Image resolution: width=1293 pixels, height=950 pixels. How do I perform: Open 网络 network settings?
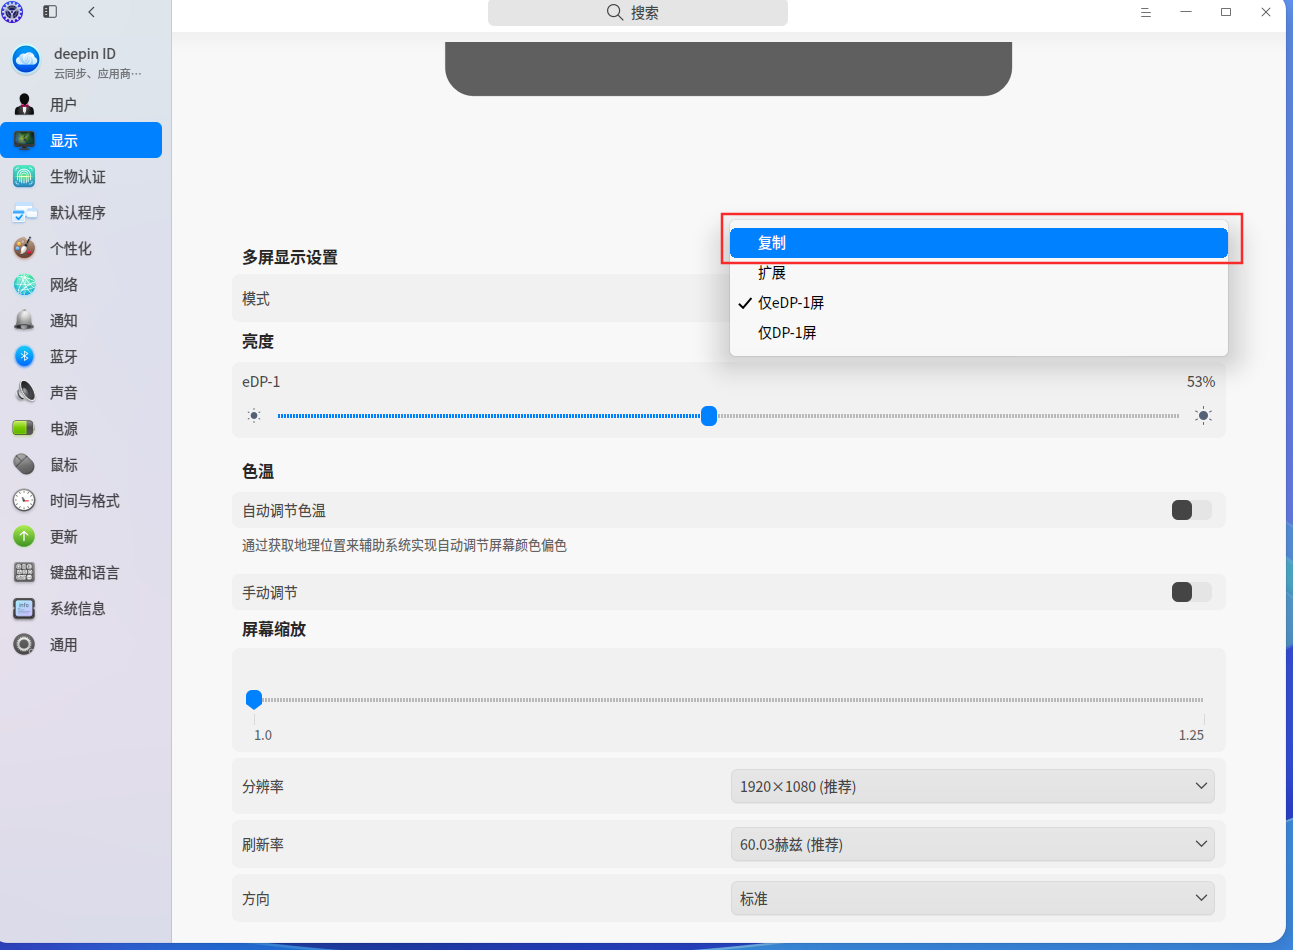(x=81, y=284)
